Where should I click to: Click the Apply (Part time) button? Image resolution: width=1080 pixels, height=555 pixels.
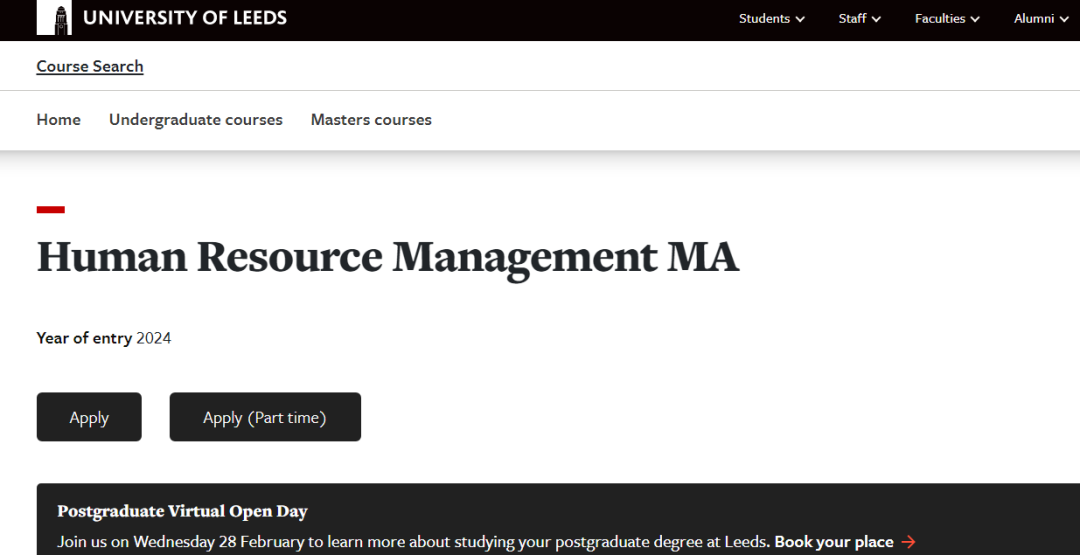coord(265,417)
